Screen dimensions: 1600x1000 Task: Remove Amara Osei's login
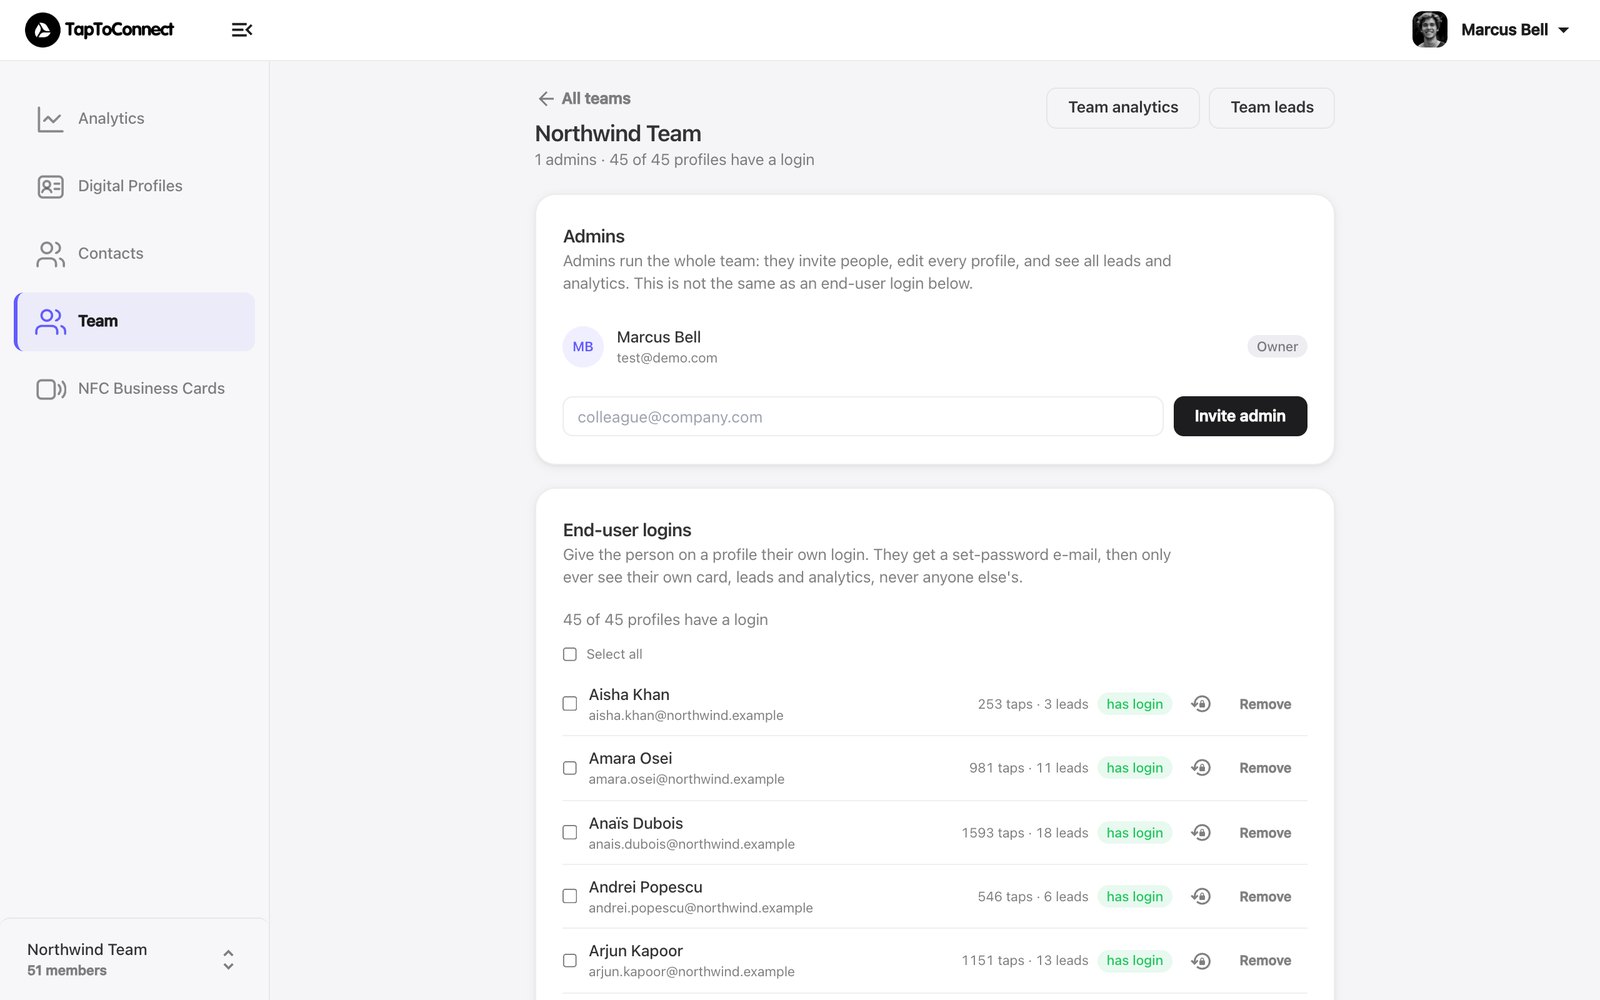pos(1265,768)
